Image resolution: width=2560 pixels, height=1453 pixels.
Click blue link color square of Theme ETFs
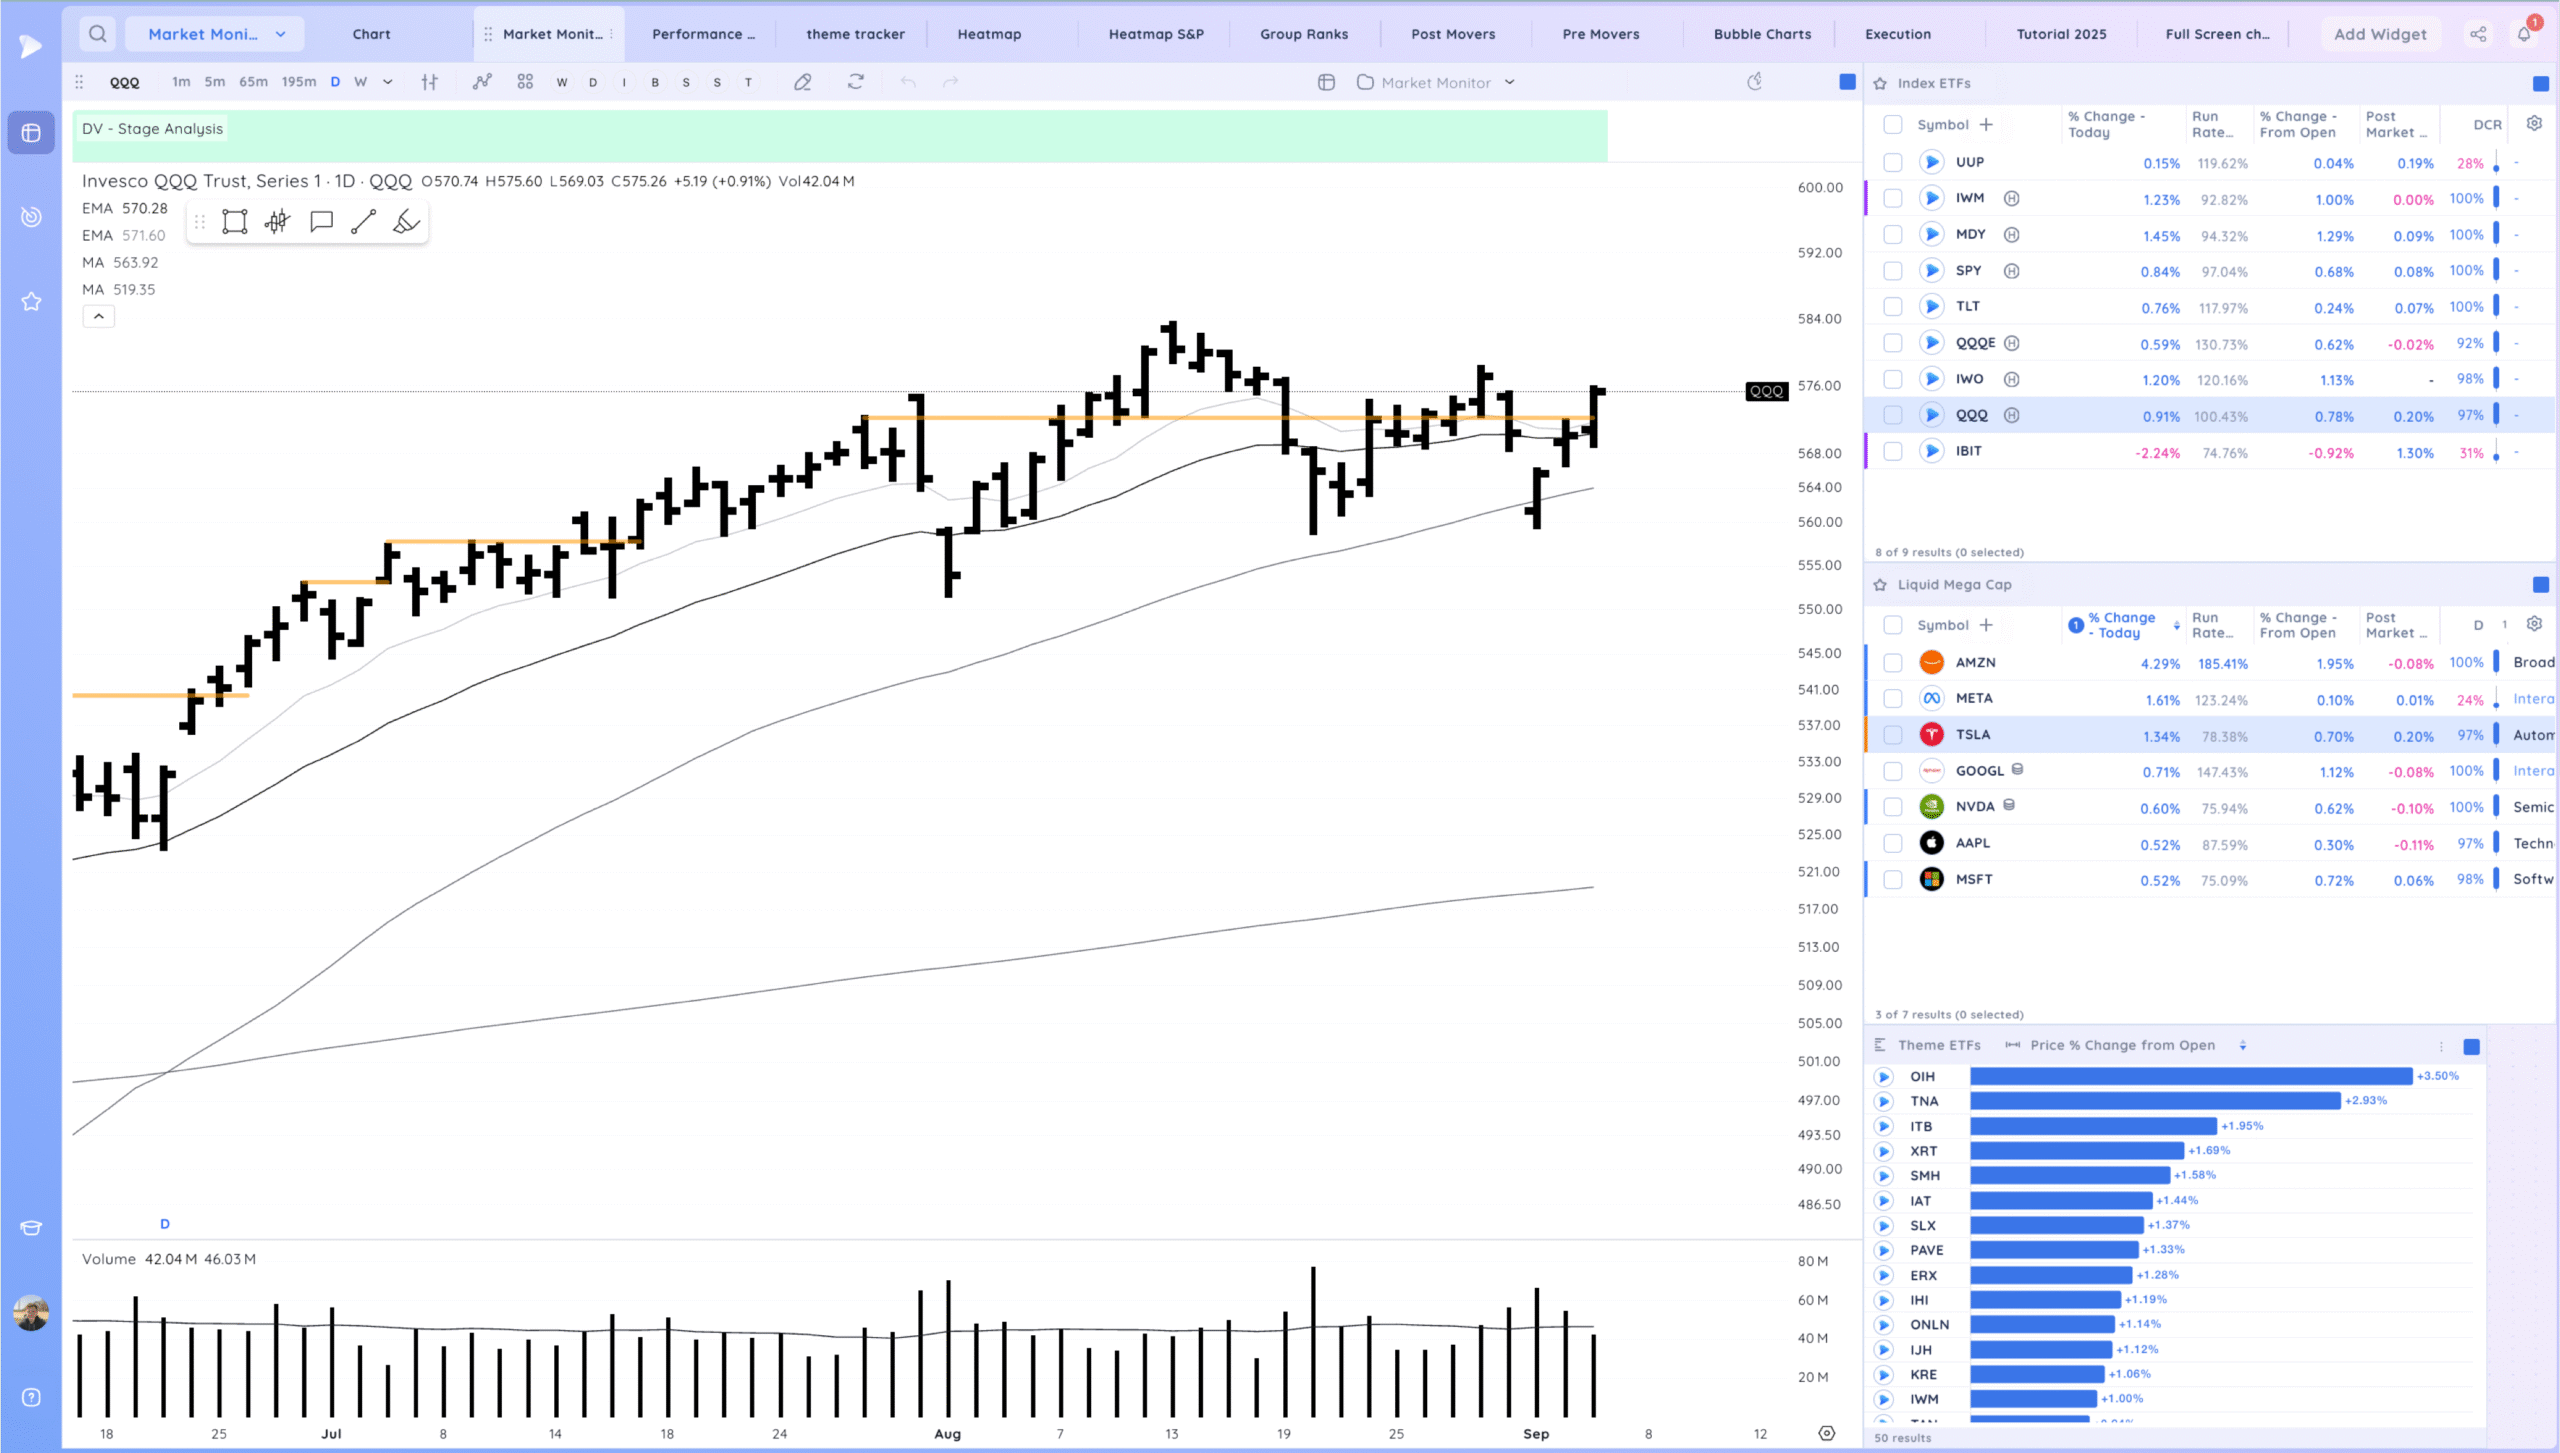point(2471,1046)
